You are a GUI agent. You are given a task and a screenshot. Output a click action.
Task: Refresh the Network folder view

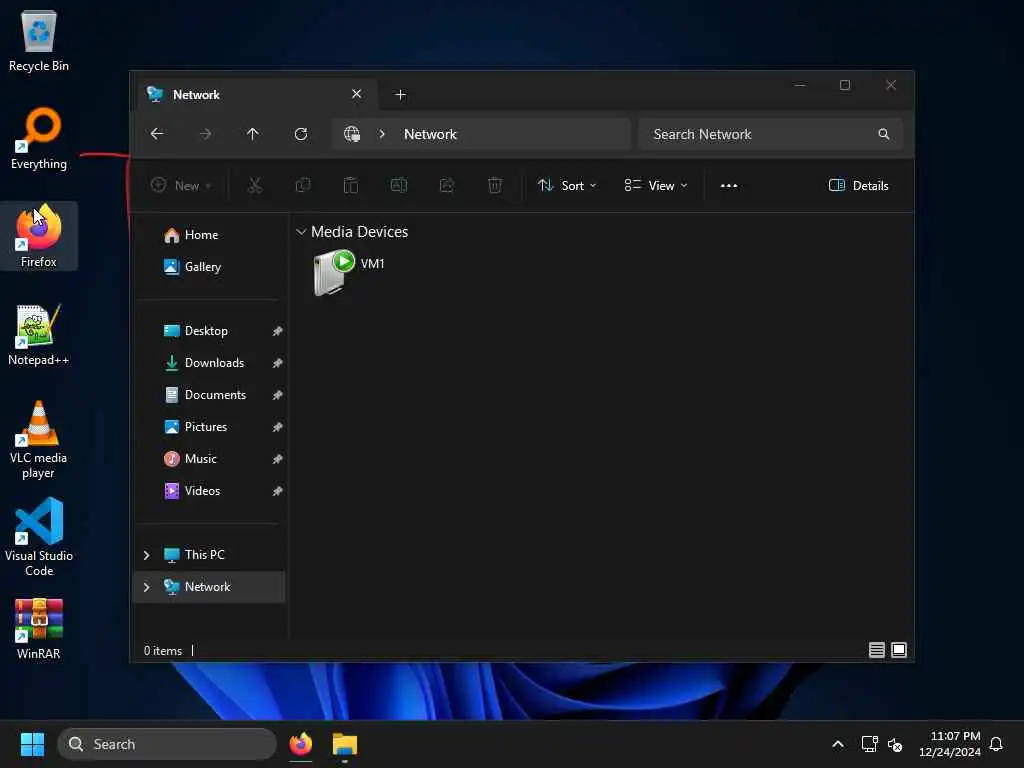pyautogui.click(x=301, y=134)
